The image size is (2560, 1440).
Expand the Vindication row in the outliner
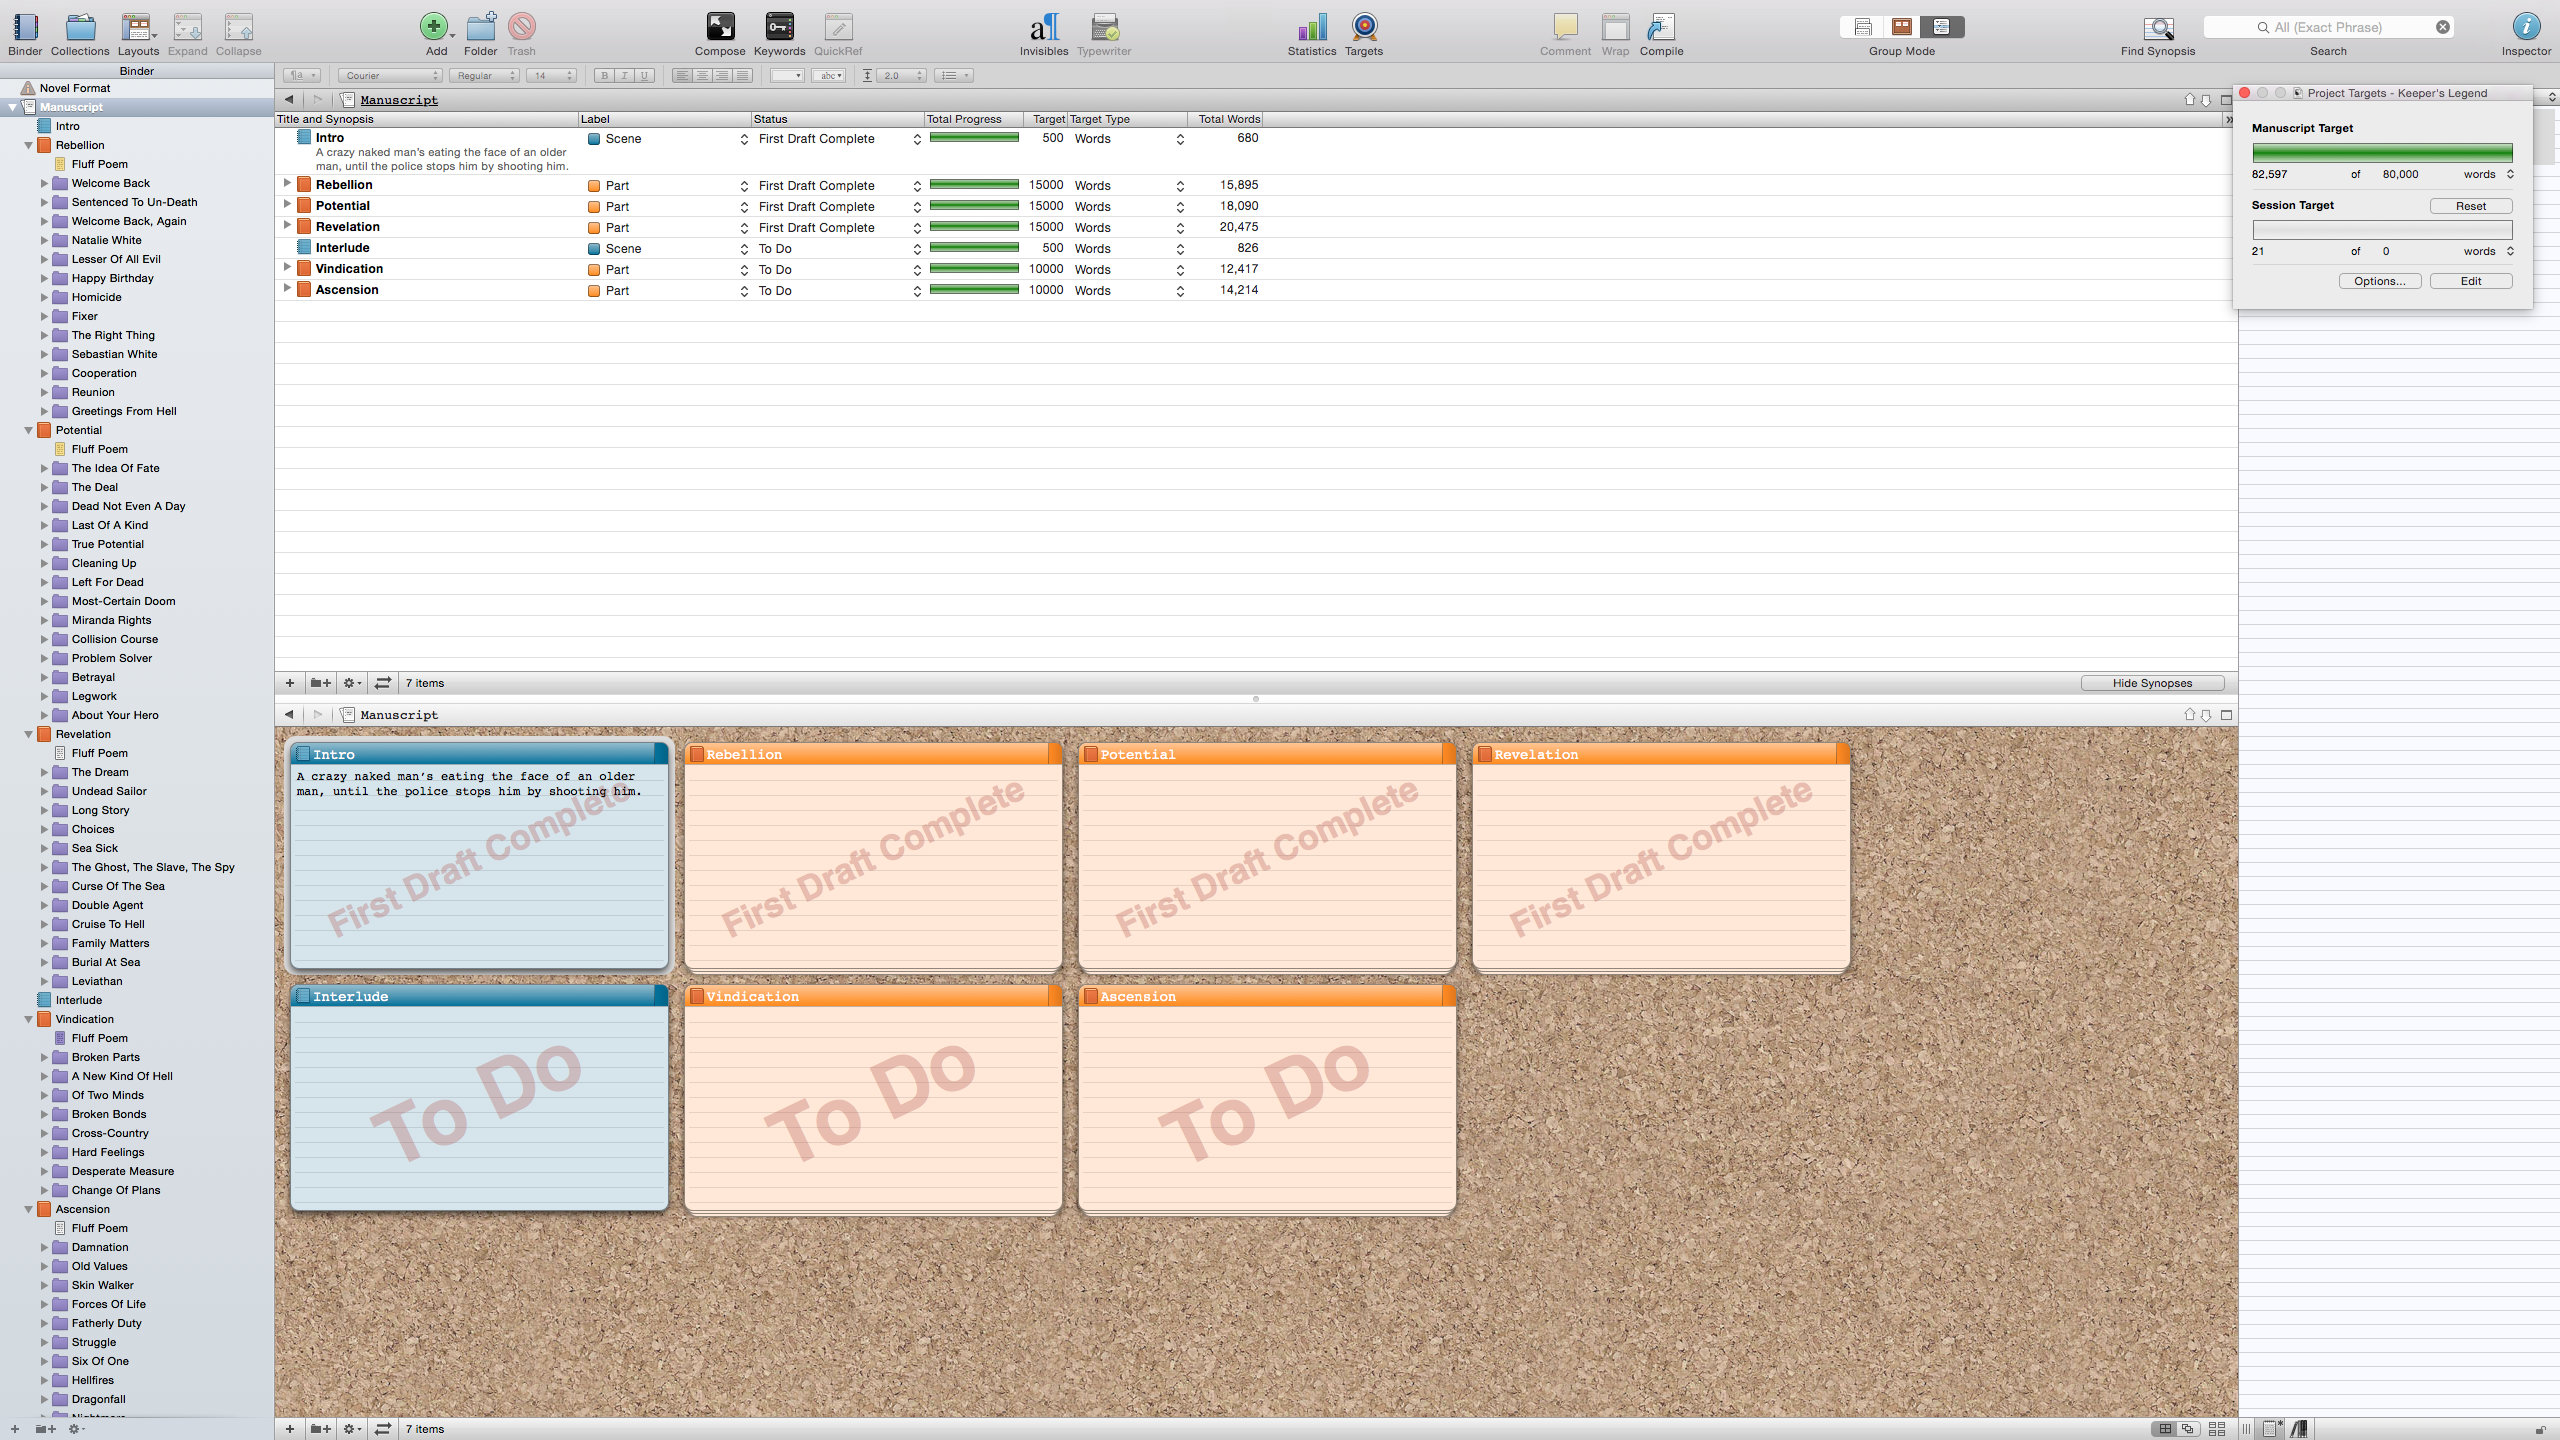[x=287, y=268]
